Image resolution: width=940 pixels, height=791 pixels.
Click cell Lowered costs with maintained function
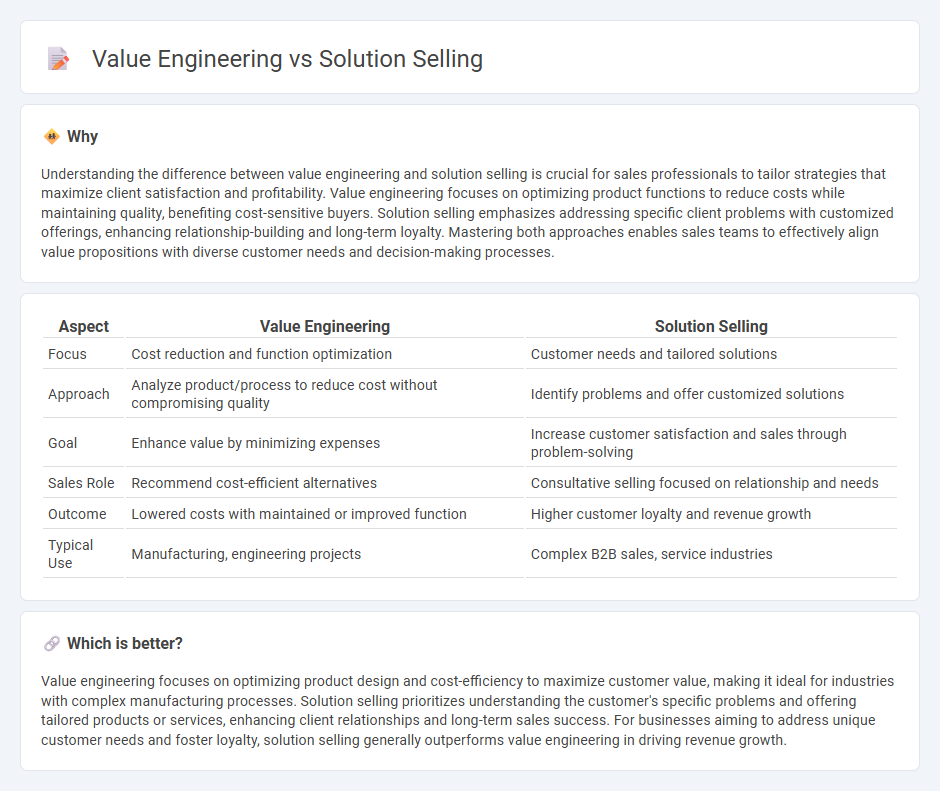click(325, 514)
